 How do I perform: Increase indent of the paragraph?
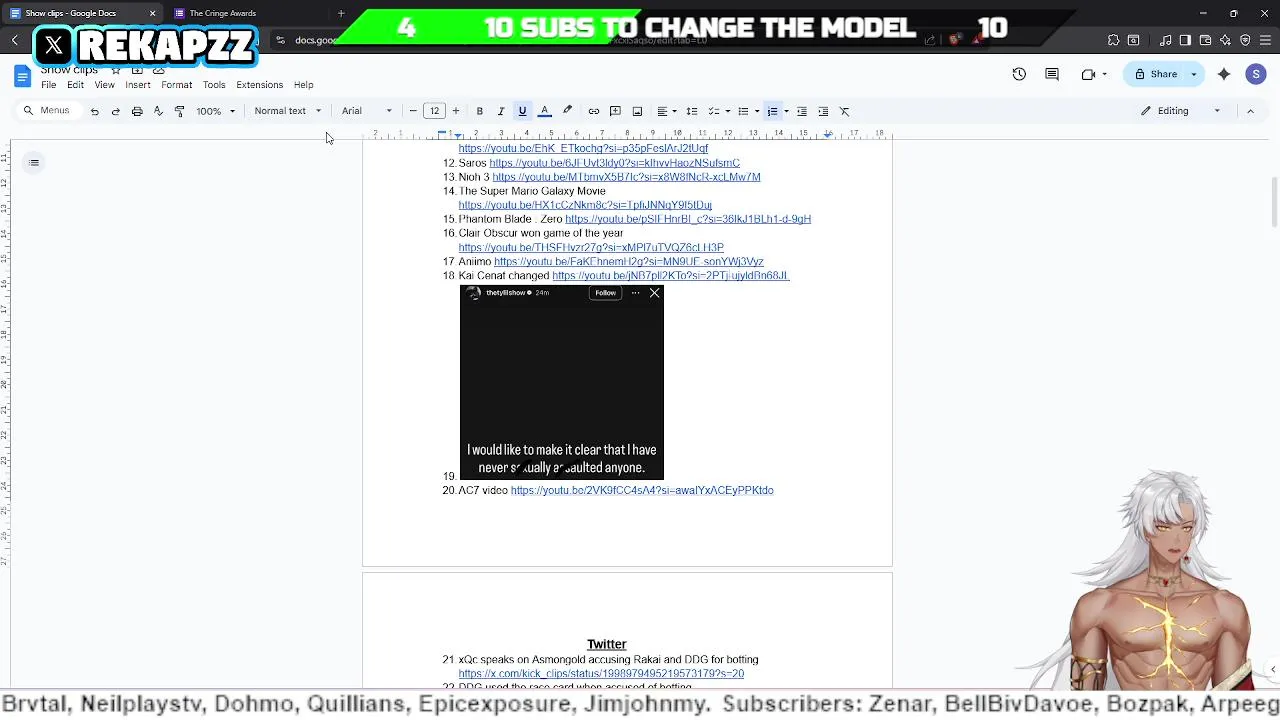click(823, 111)
